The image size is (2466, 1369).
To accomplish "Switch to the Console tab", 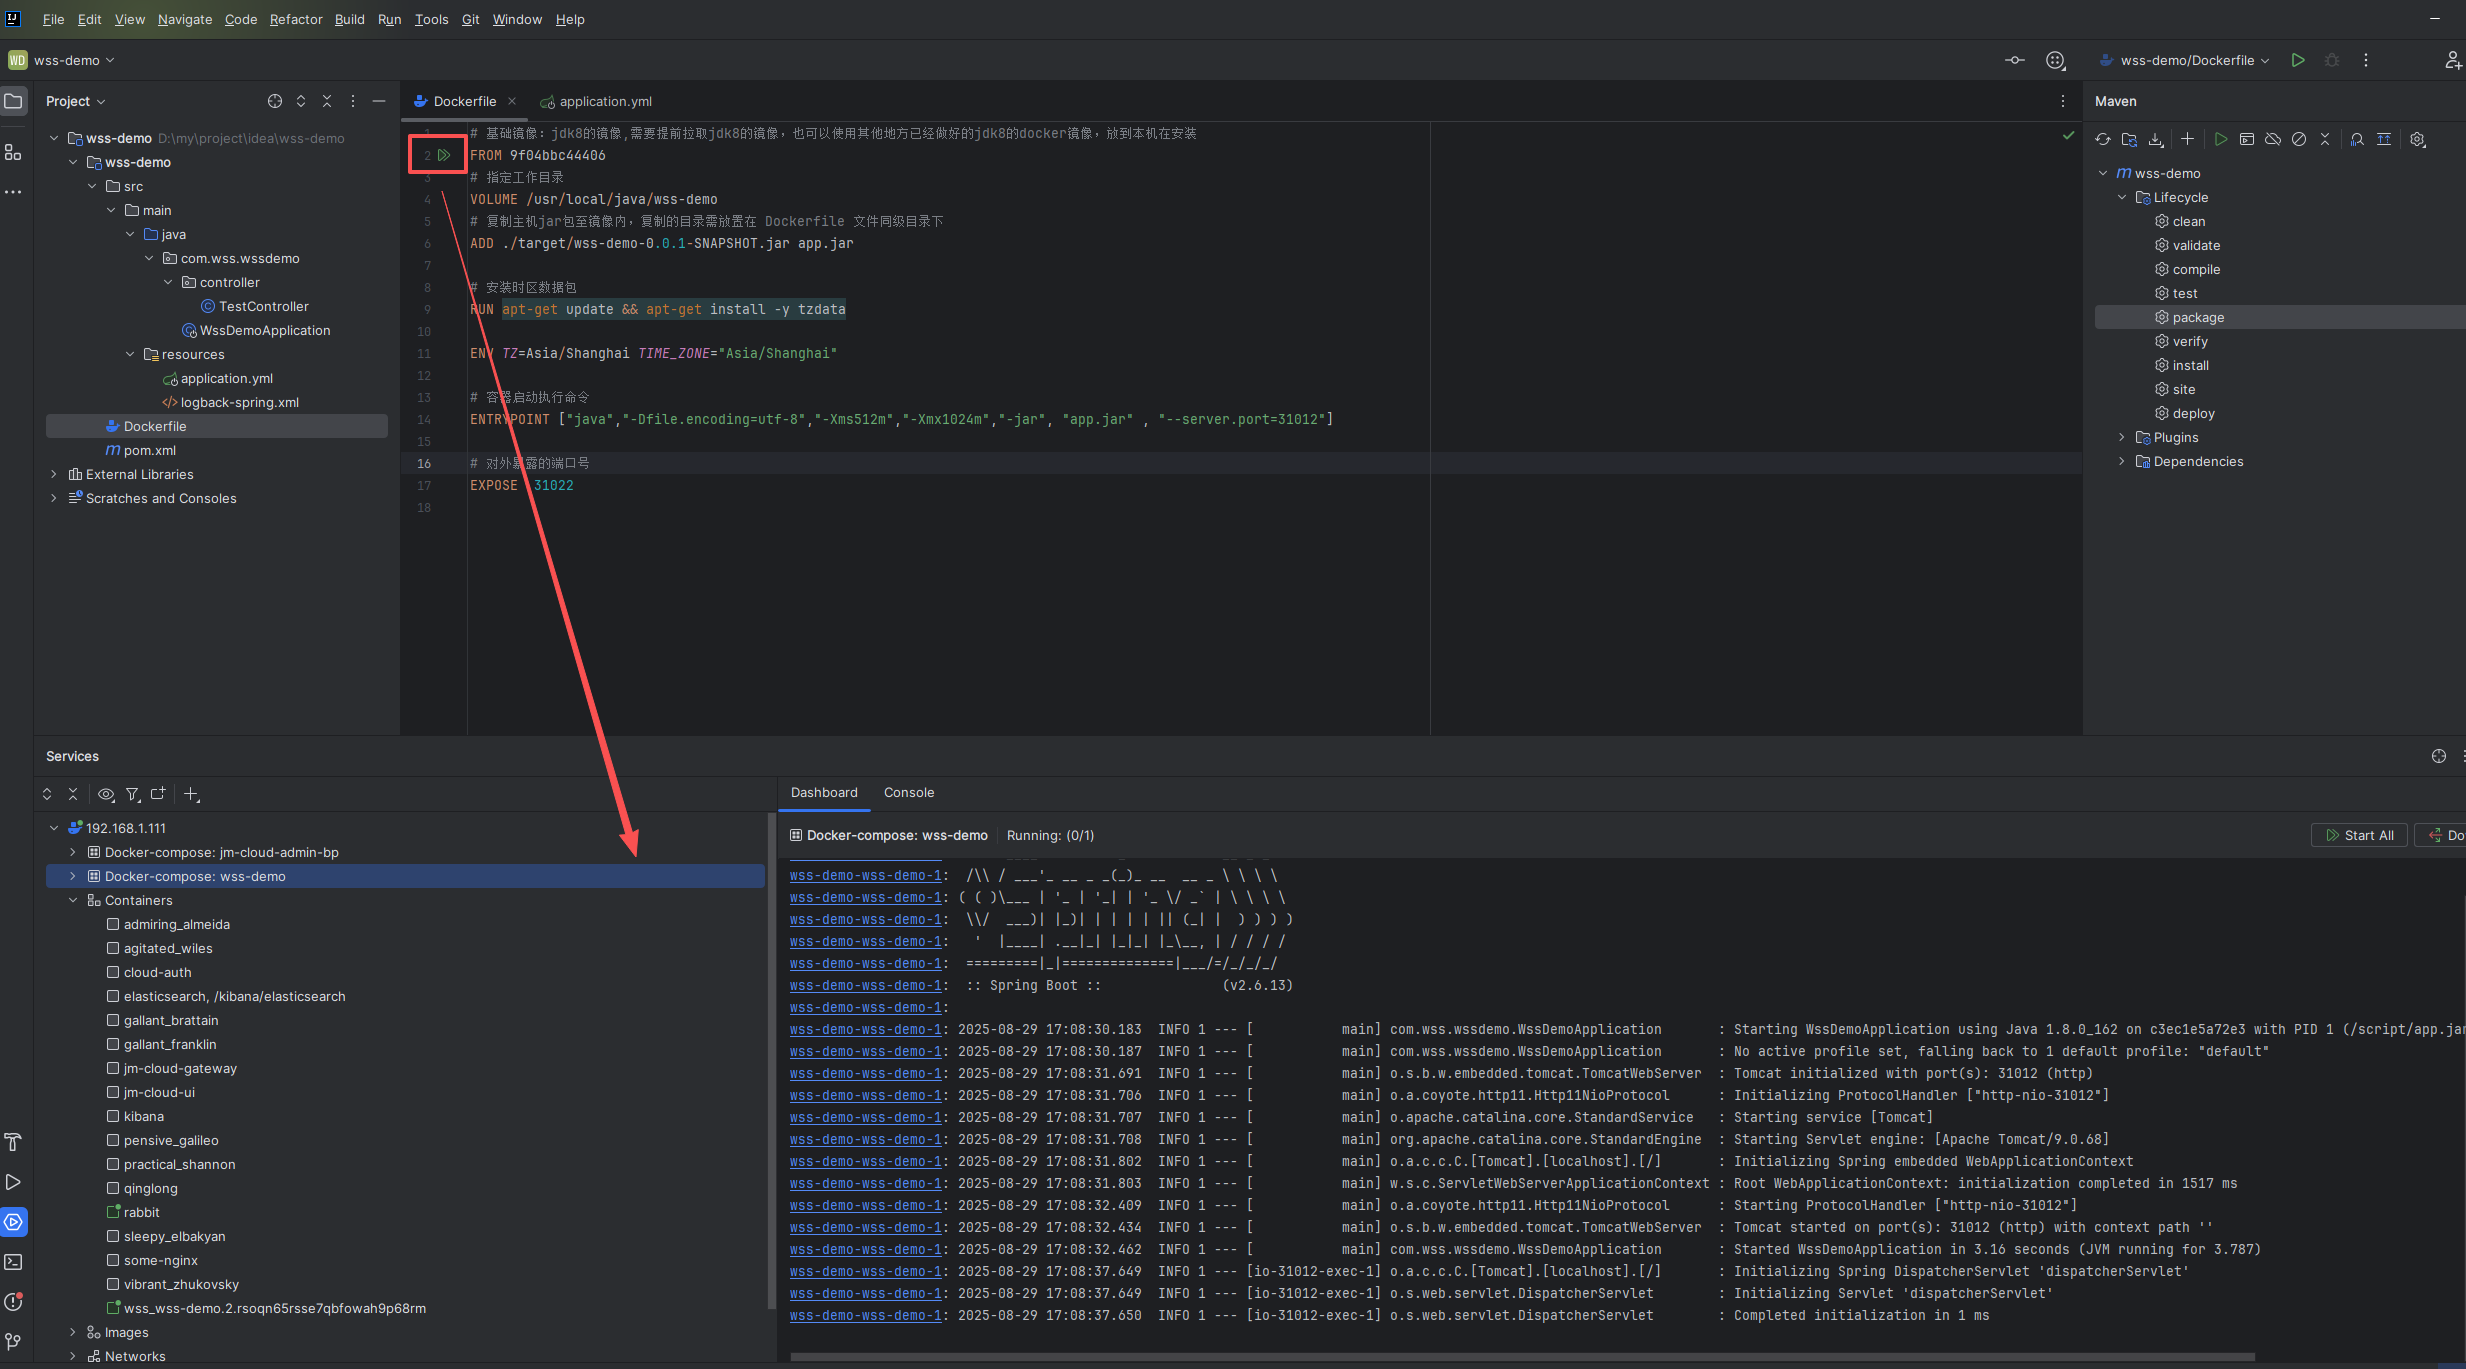I will (x=908, y=792).
